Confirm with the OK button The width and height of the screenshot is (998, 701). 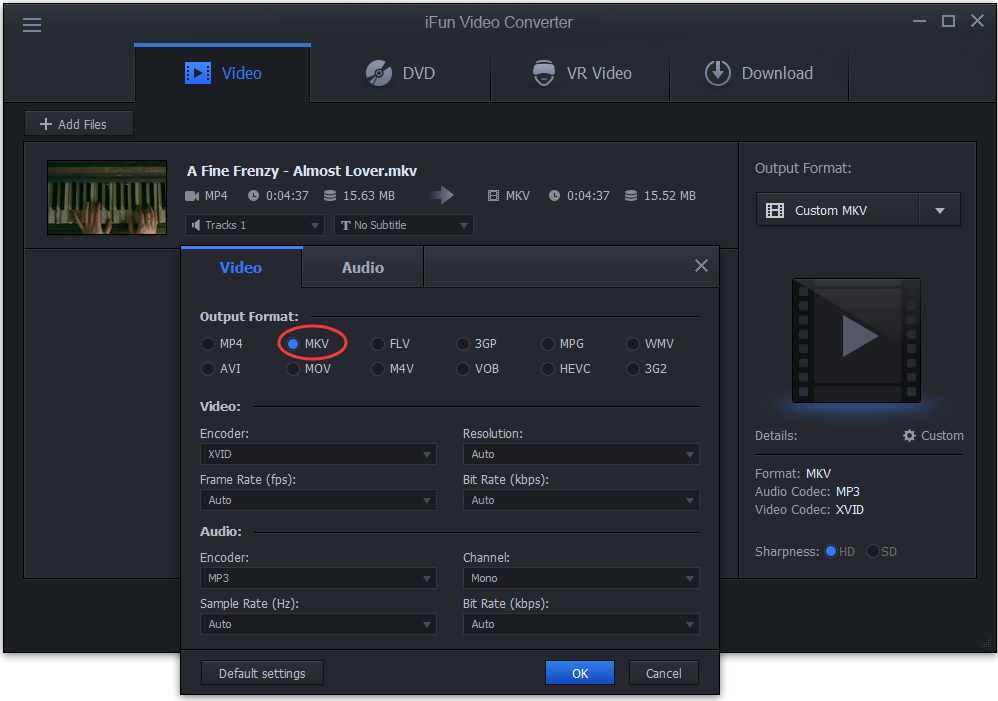[x=580, y=673]
